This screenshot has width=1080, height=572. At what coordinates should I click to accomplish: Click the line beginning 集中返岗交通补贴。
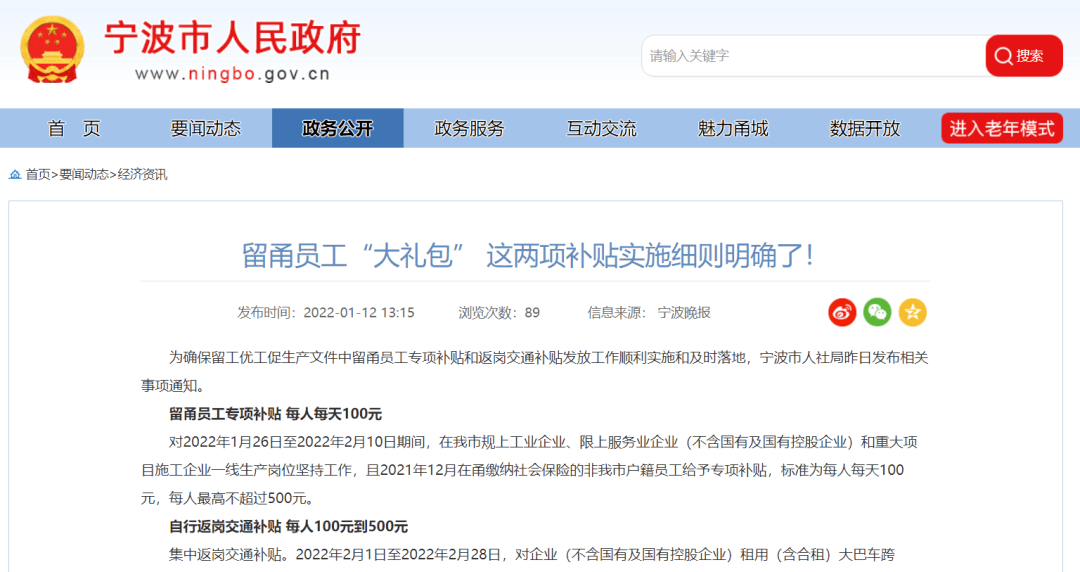(532, 555)
